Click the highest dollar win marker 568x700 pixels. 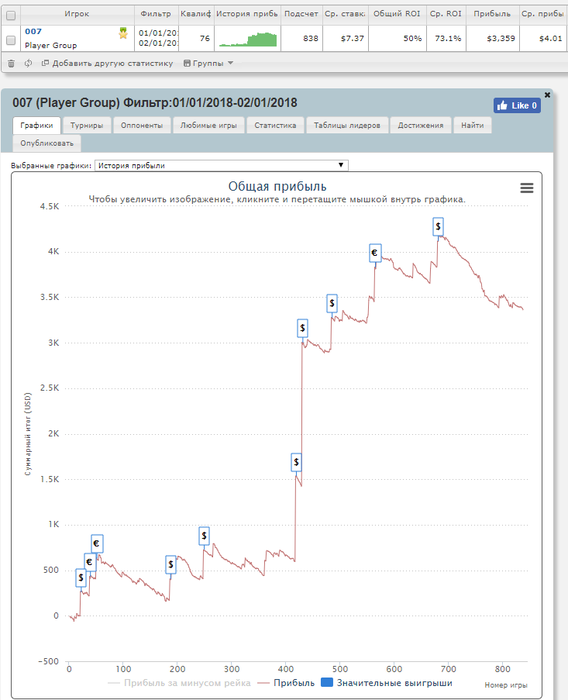438,227
